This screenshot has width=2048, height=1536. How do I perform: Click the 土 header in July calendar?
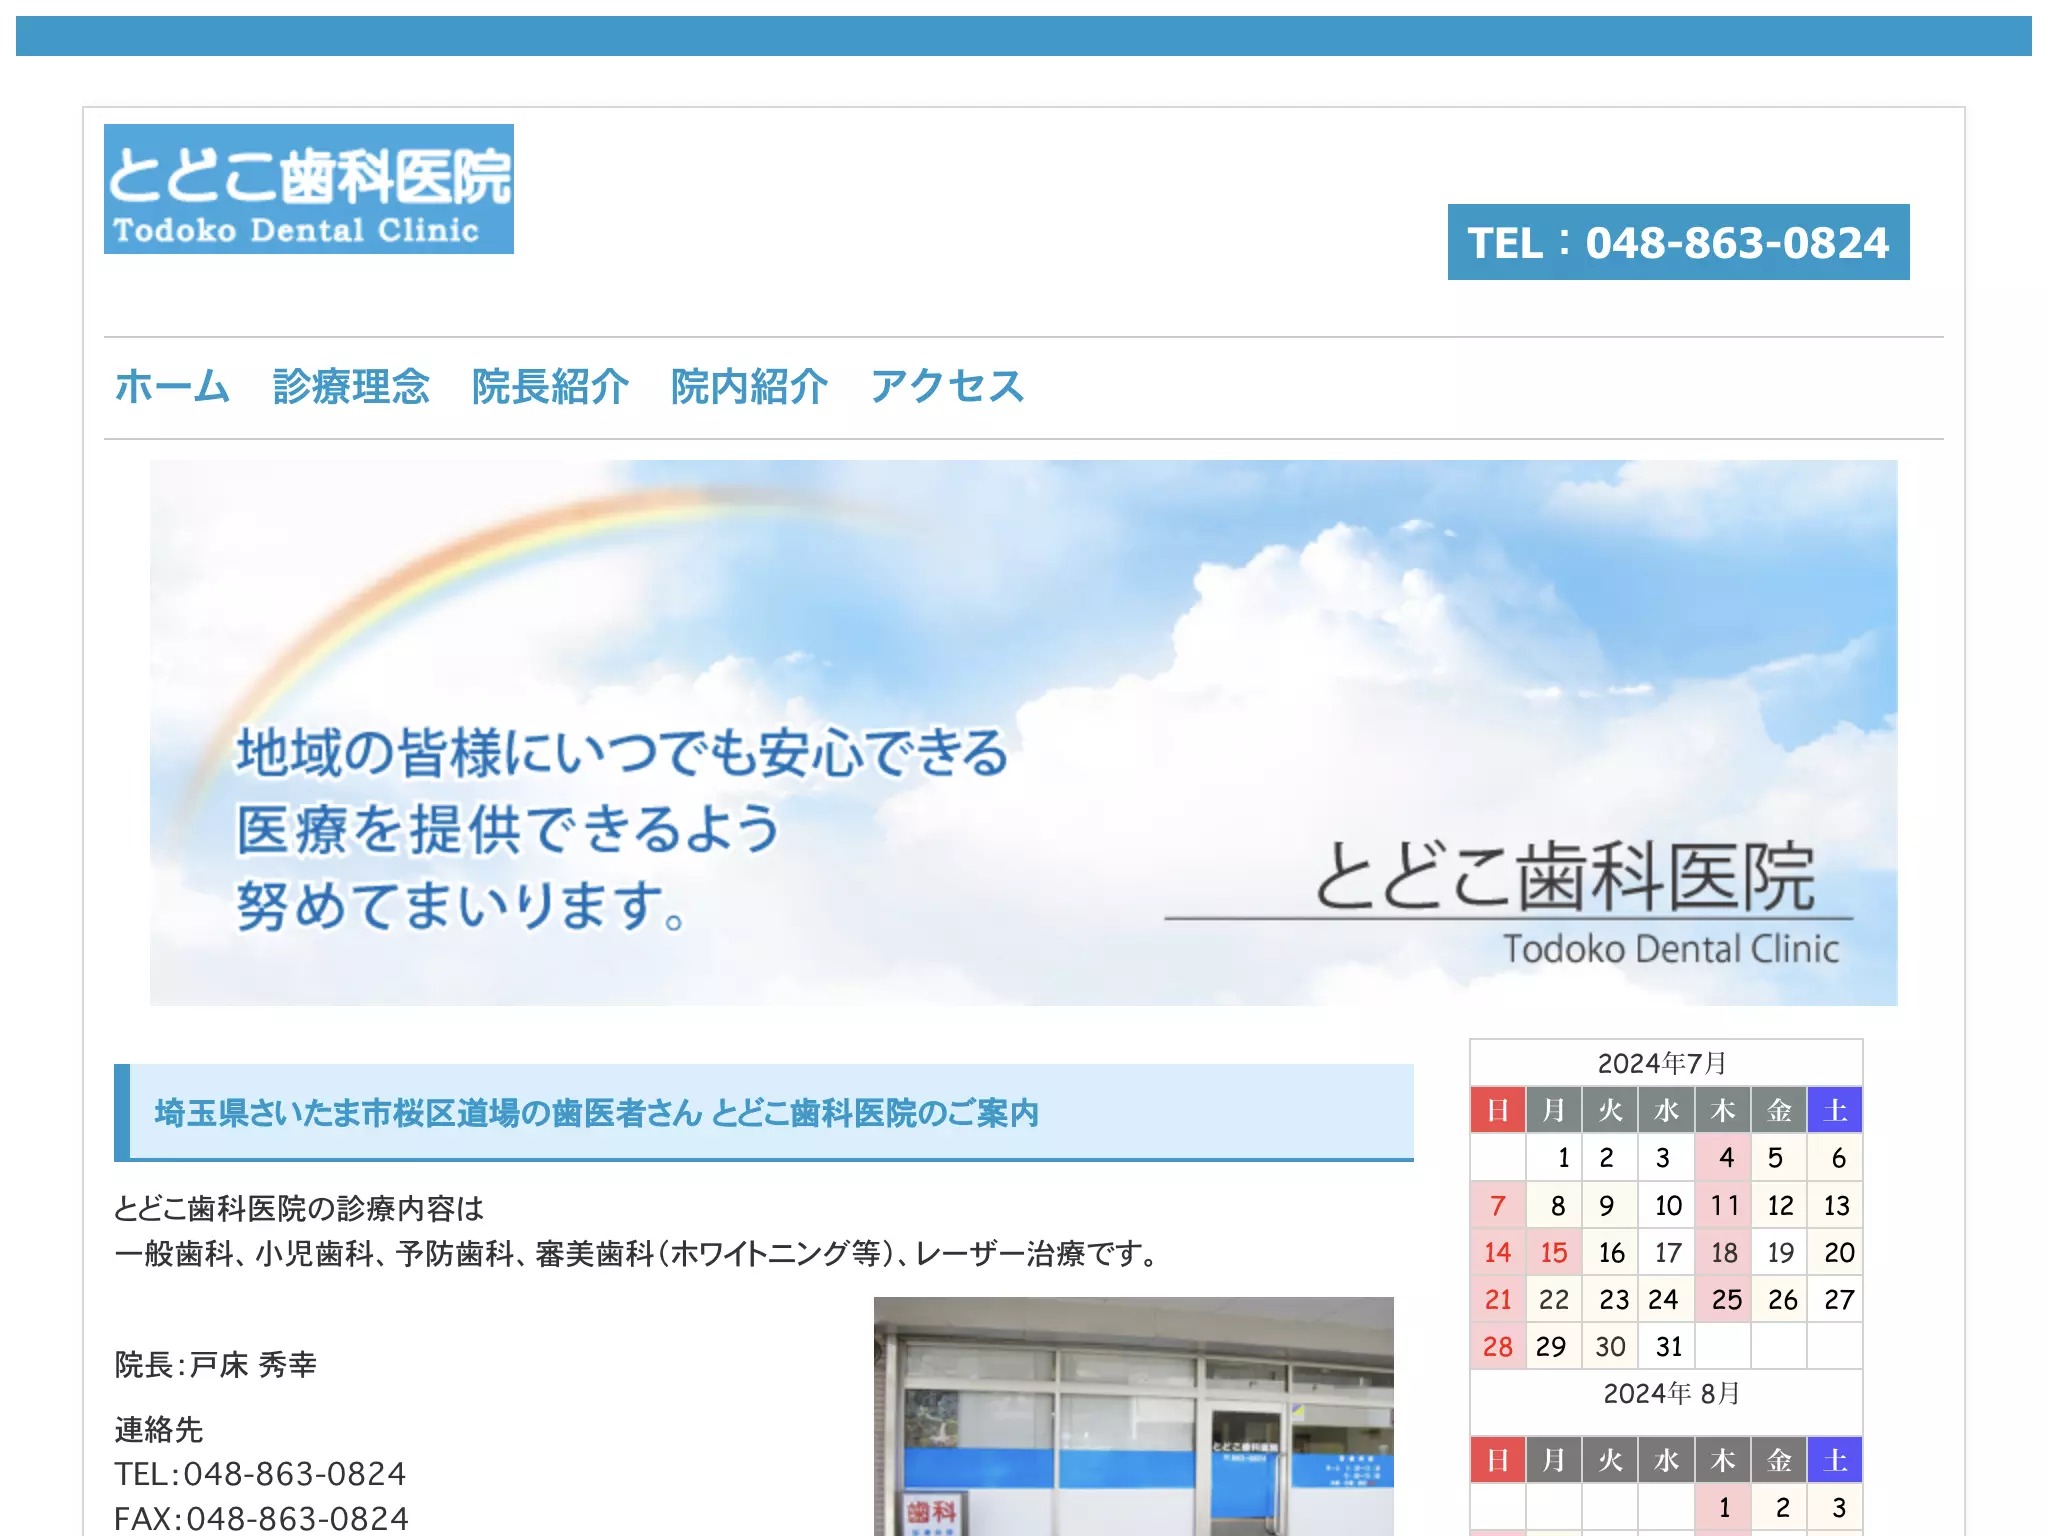(x=1835, y=1110)
